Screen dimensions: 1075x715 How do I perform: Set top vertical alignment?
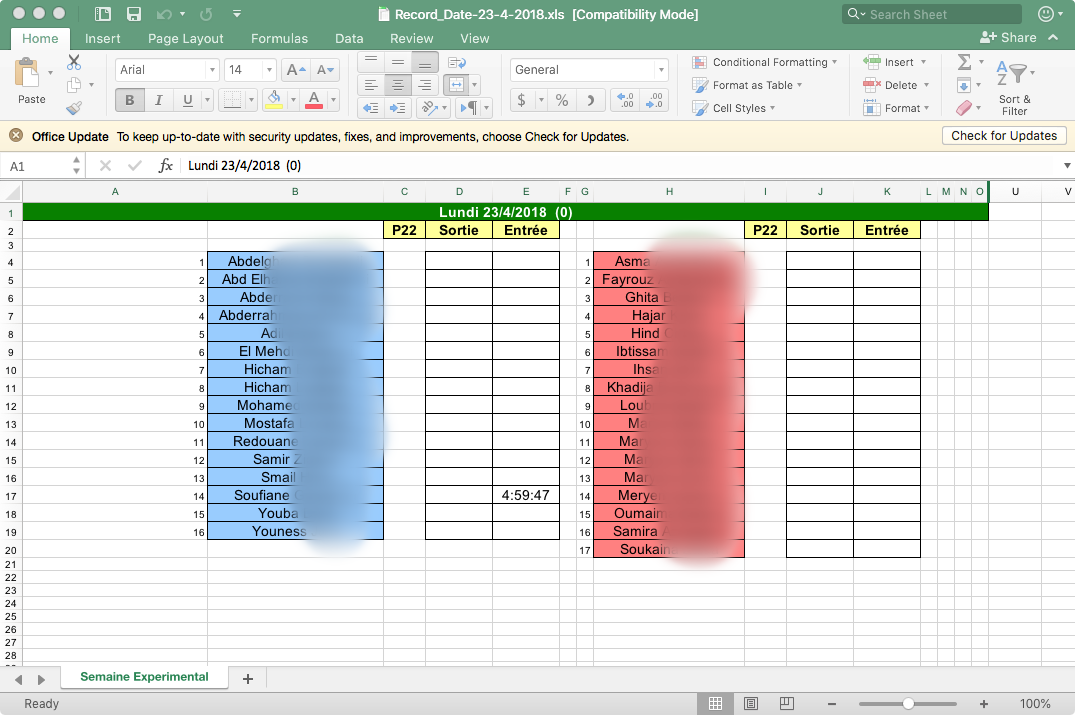pos(371,62)
